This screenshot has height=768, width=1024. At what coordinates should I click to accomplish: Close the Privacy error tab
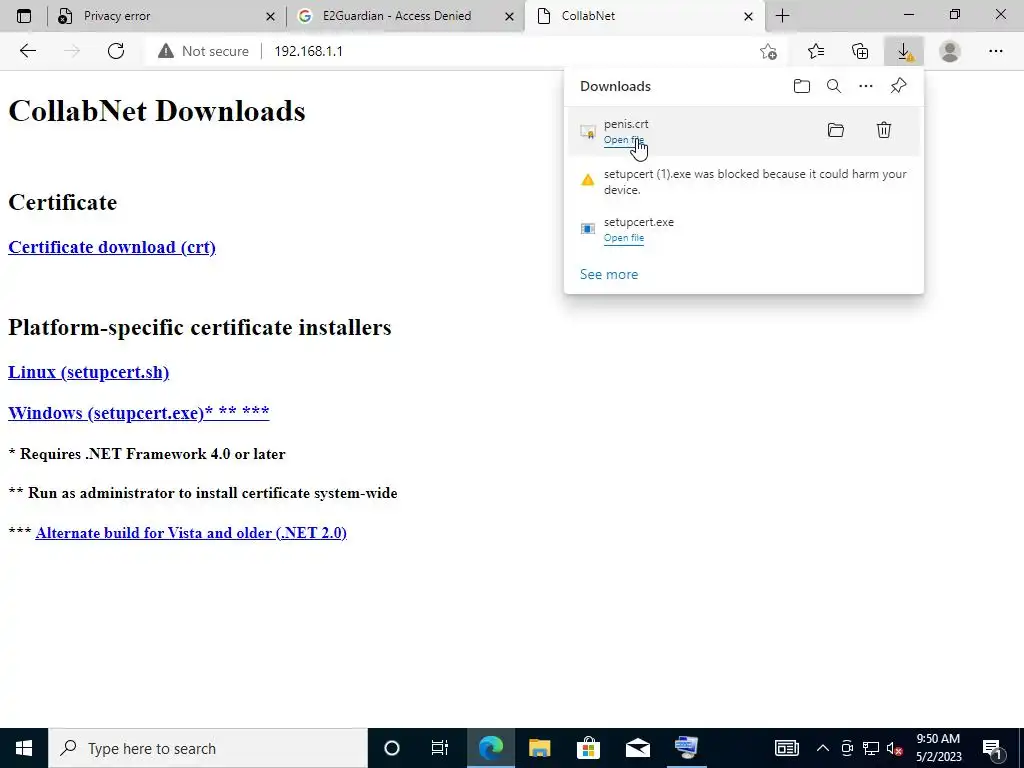coord(270,16)
